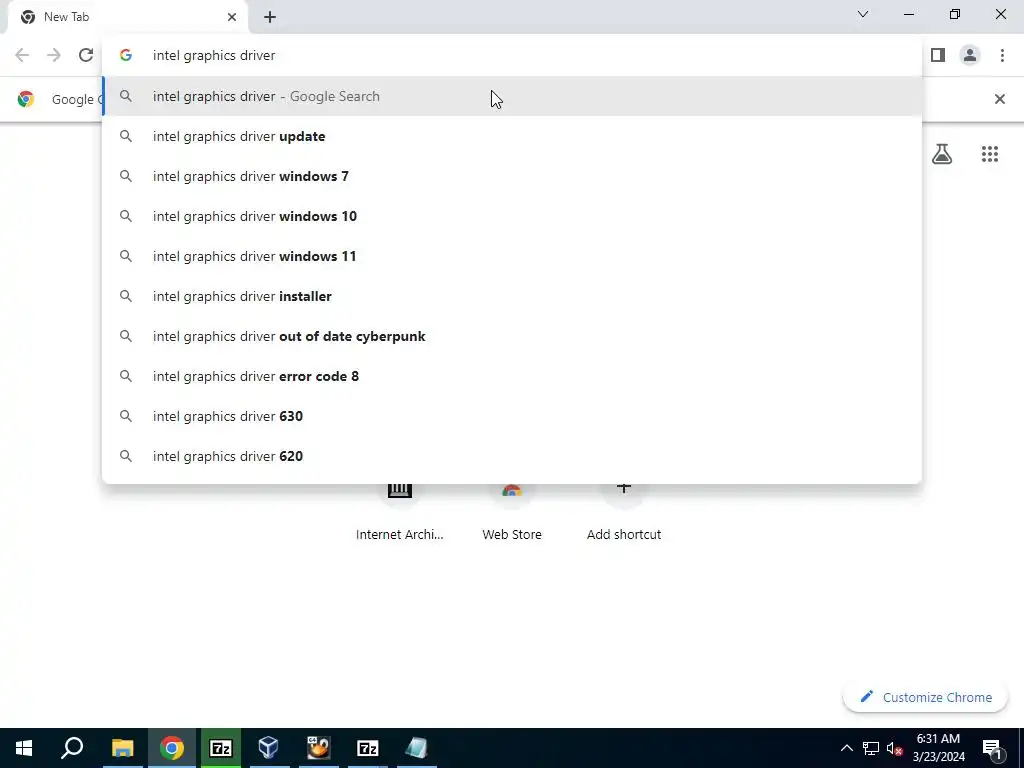Open a new tab with the plus button
The width and height of the screenshot is (1024, 768).
[270, 17]
